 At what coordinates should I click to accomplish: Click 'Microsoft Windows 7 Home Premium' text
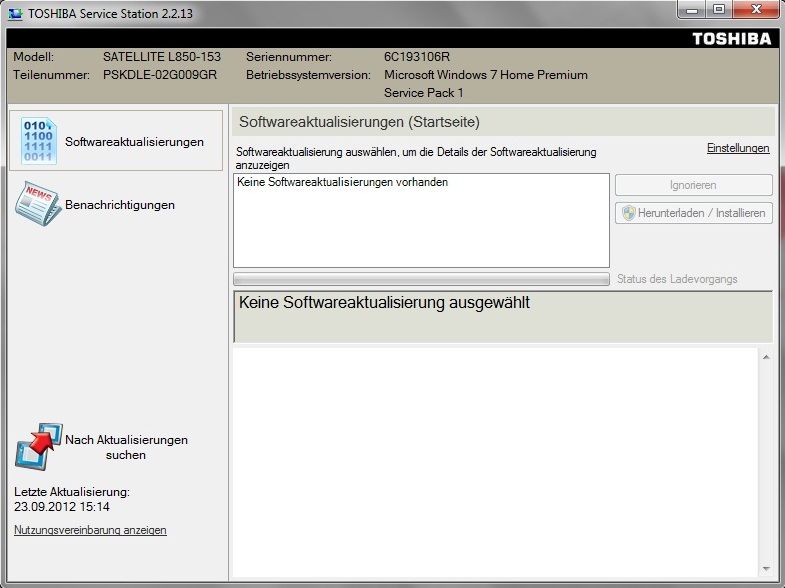(486, 75)
